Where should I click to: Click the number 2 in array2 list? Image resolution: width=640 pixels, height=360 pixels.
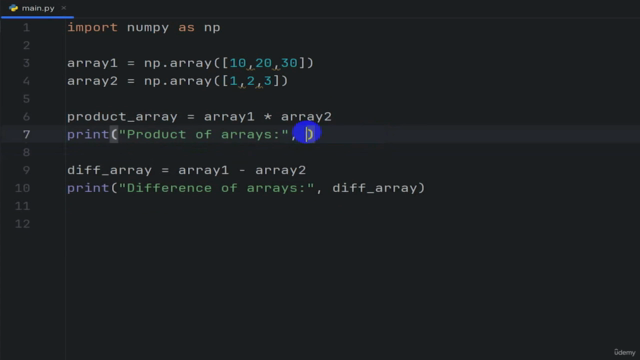[251, 81]
